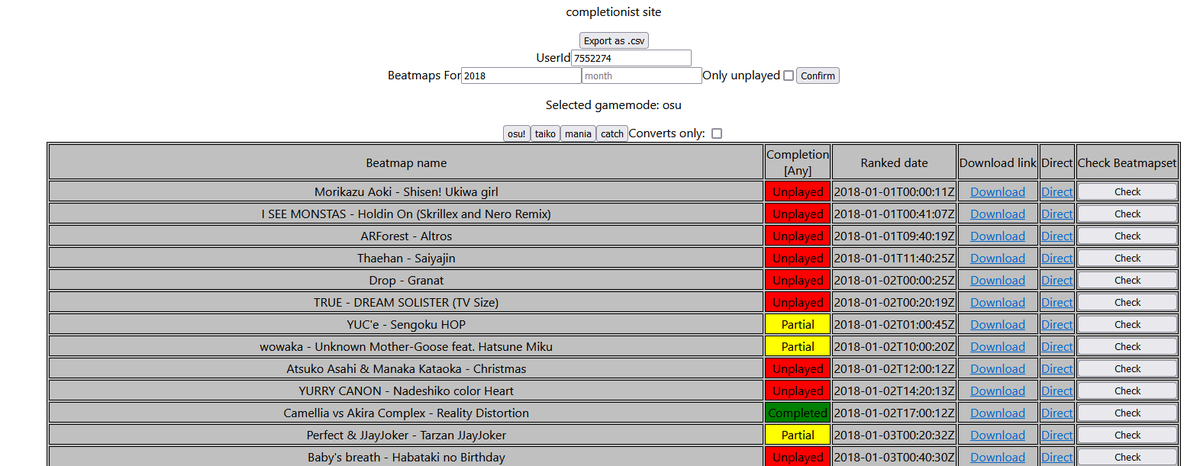Select the taiko gamemode button
Viewport: 1200px width, 466px height.
tap(545, 134)
